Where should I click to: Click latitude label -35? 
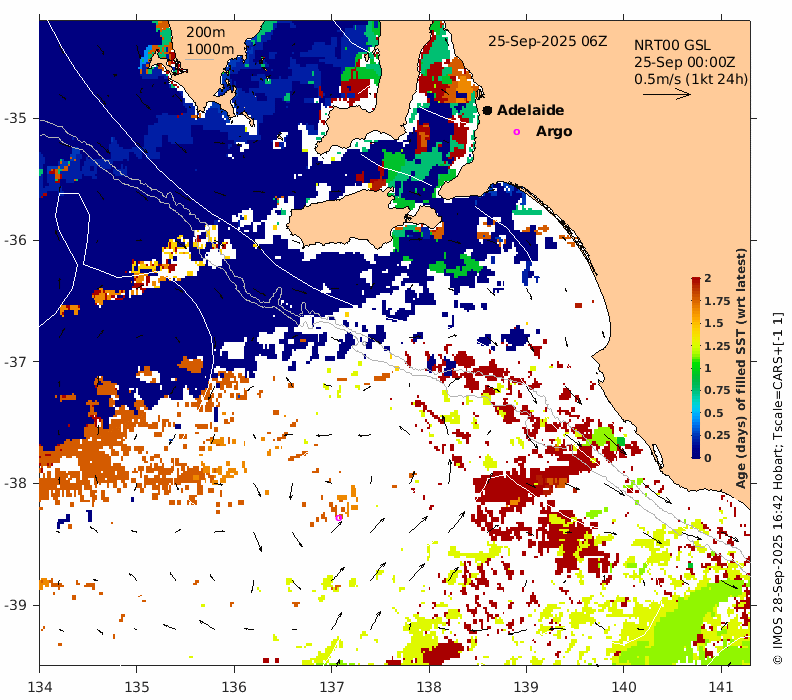[x=15, y=119]
